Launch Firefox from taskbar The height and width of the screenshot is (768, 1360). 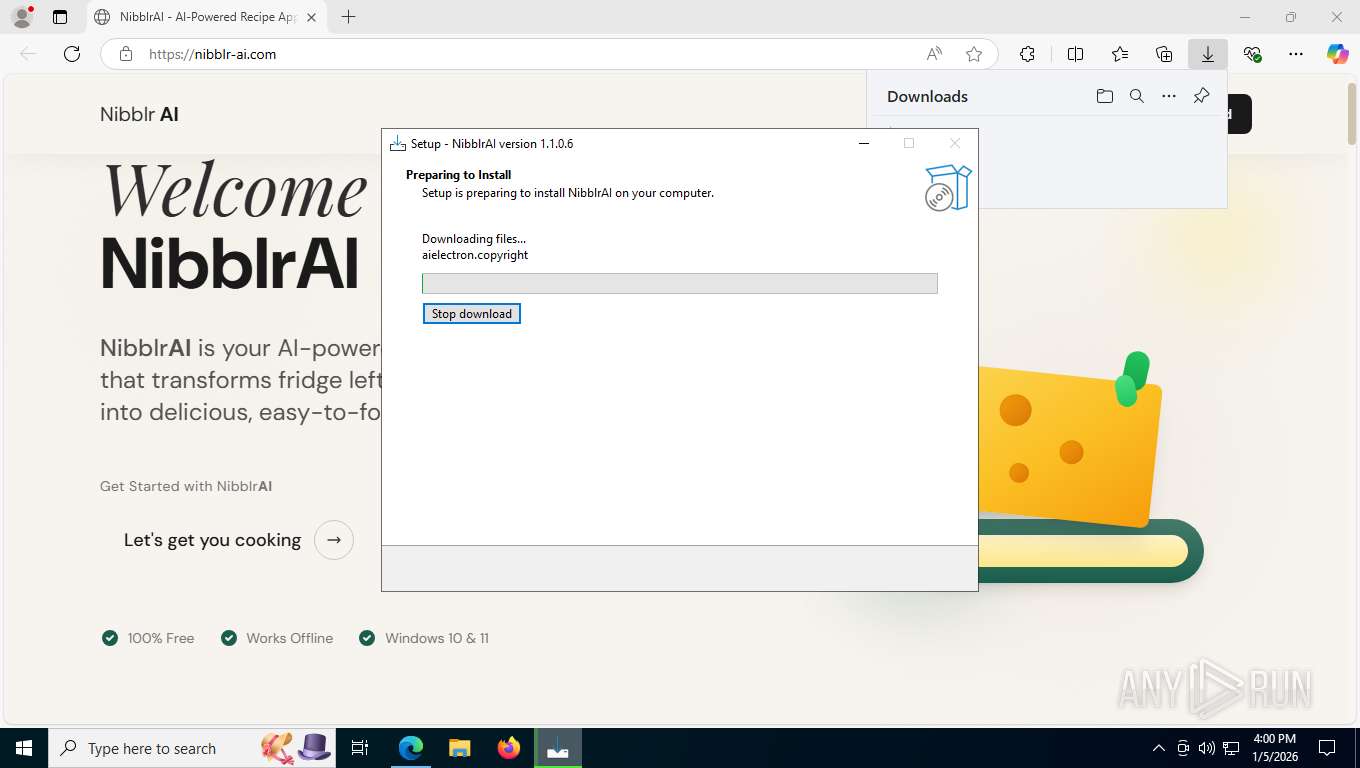click(509, 748)
